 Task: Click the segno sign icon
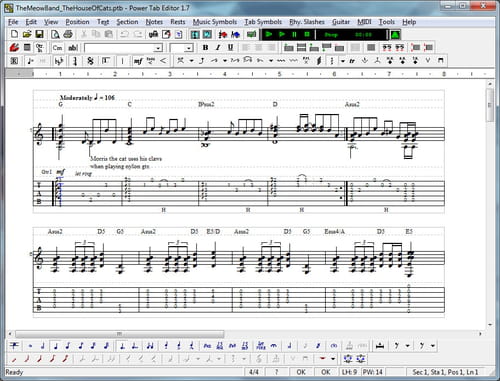90,61
